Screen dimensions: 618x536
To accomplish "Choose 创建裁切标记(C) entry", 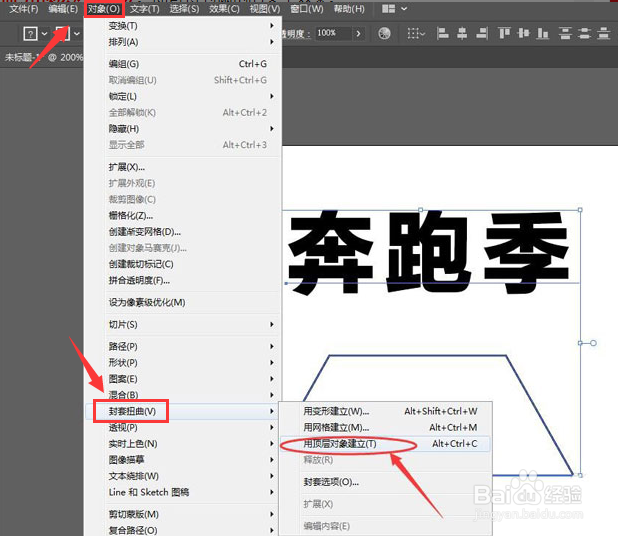I will tap(183, 264).
